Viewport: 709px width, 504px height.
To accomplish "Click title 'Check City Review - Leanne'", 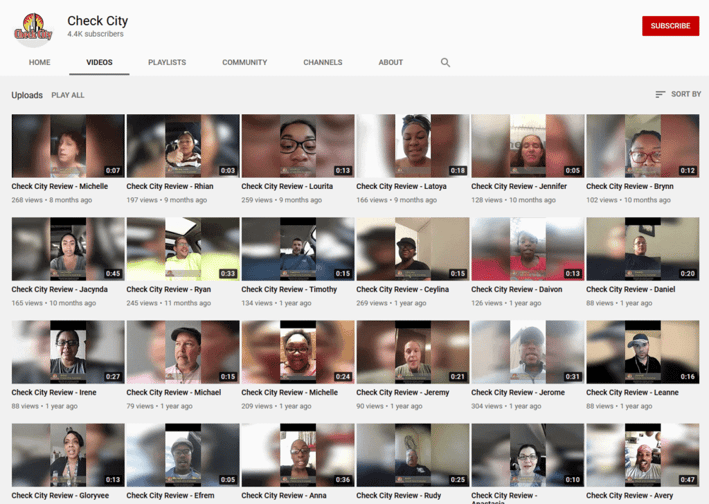I will pyautogui.click(x=632, y=392).
